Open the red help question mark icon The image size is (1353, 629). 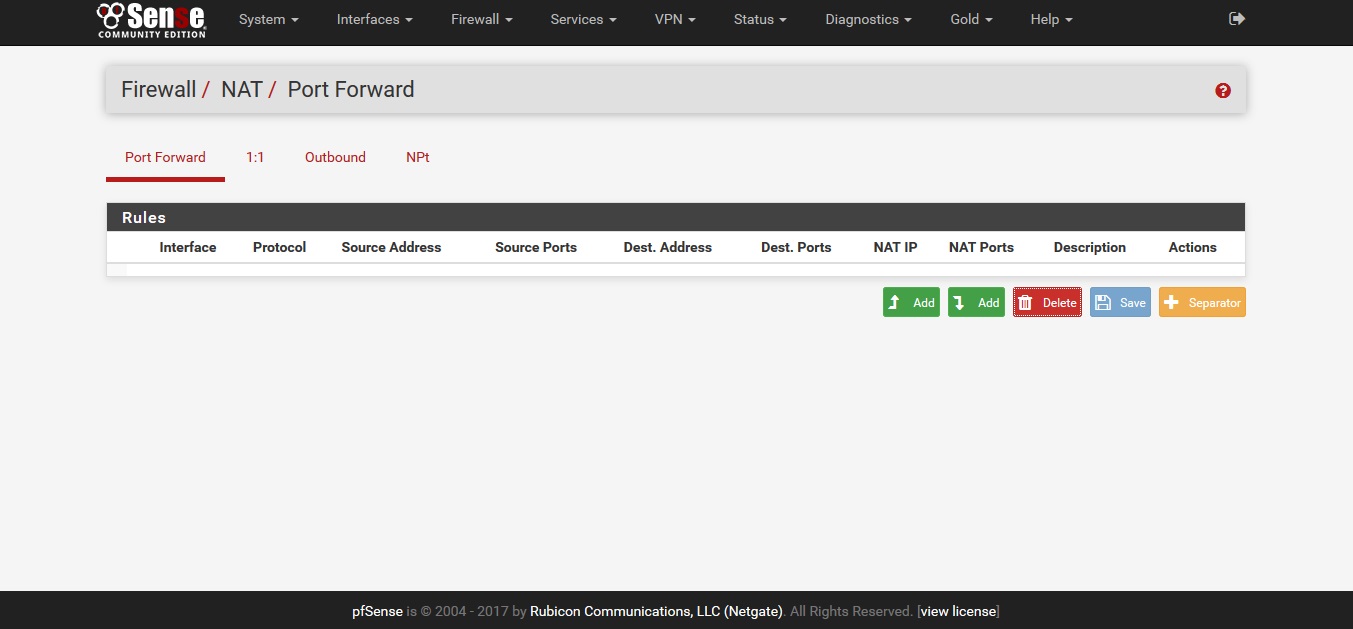(1222, 91)
